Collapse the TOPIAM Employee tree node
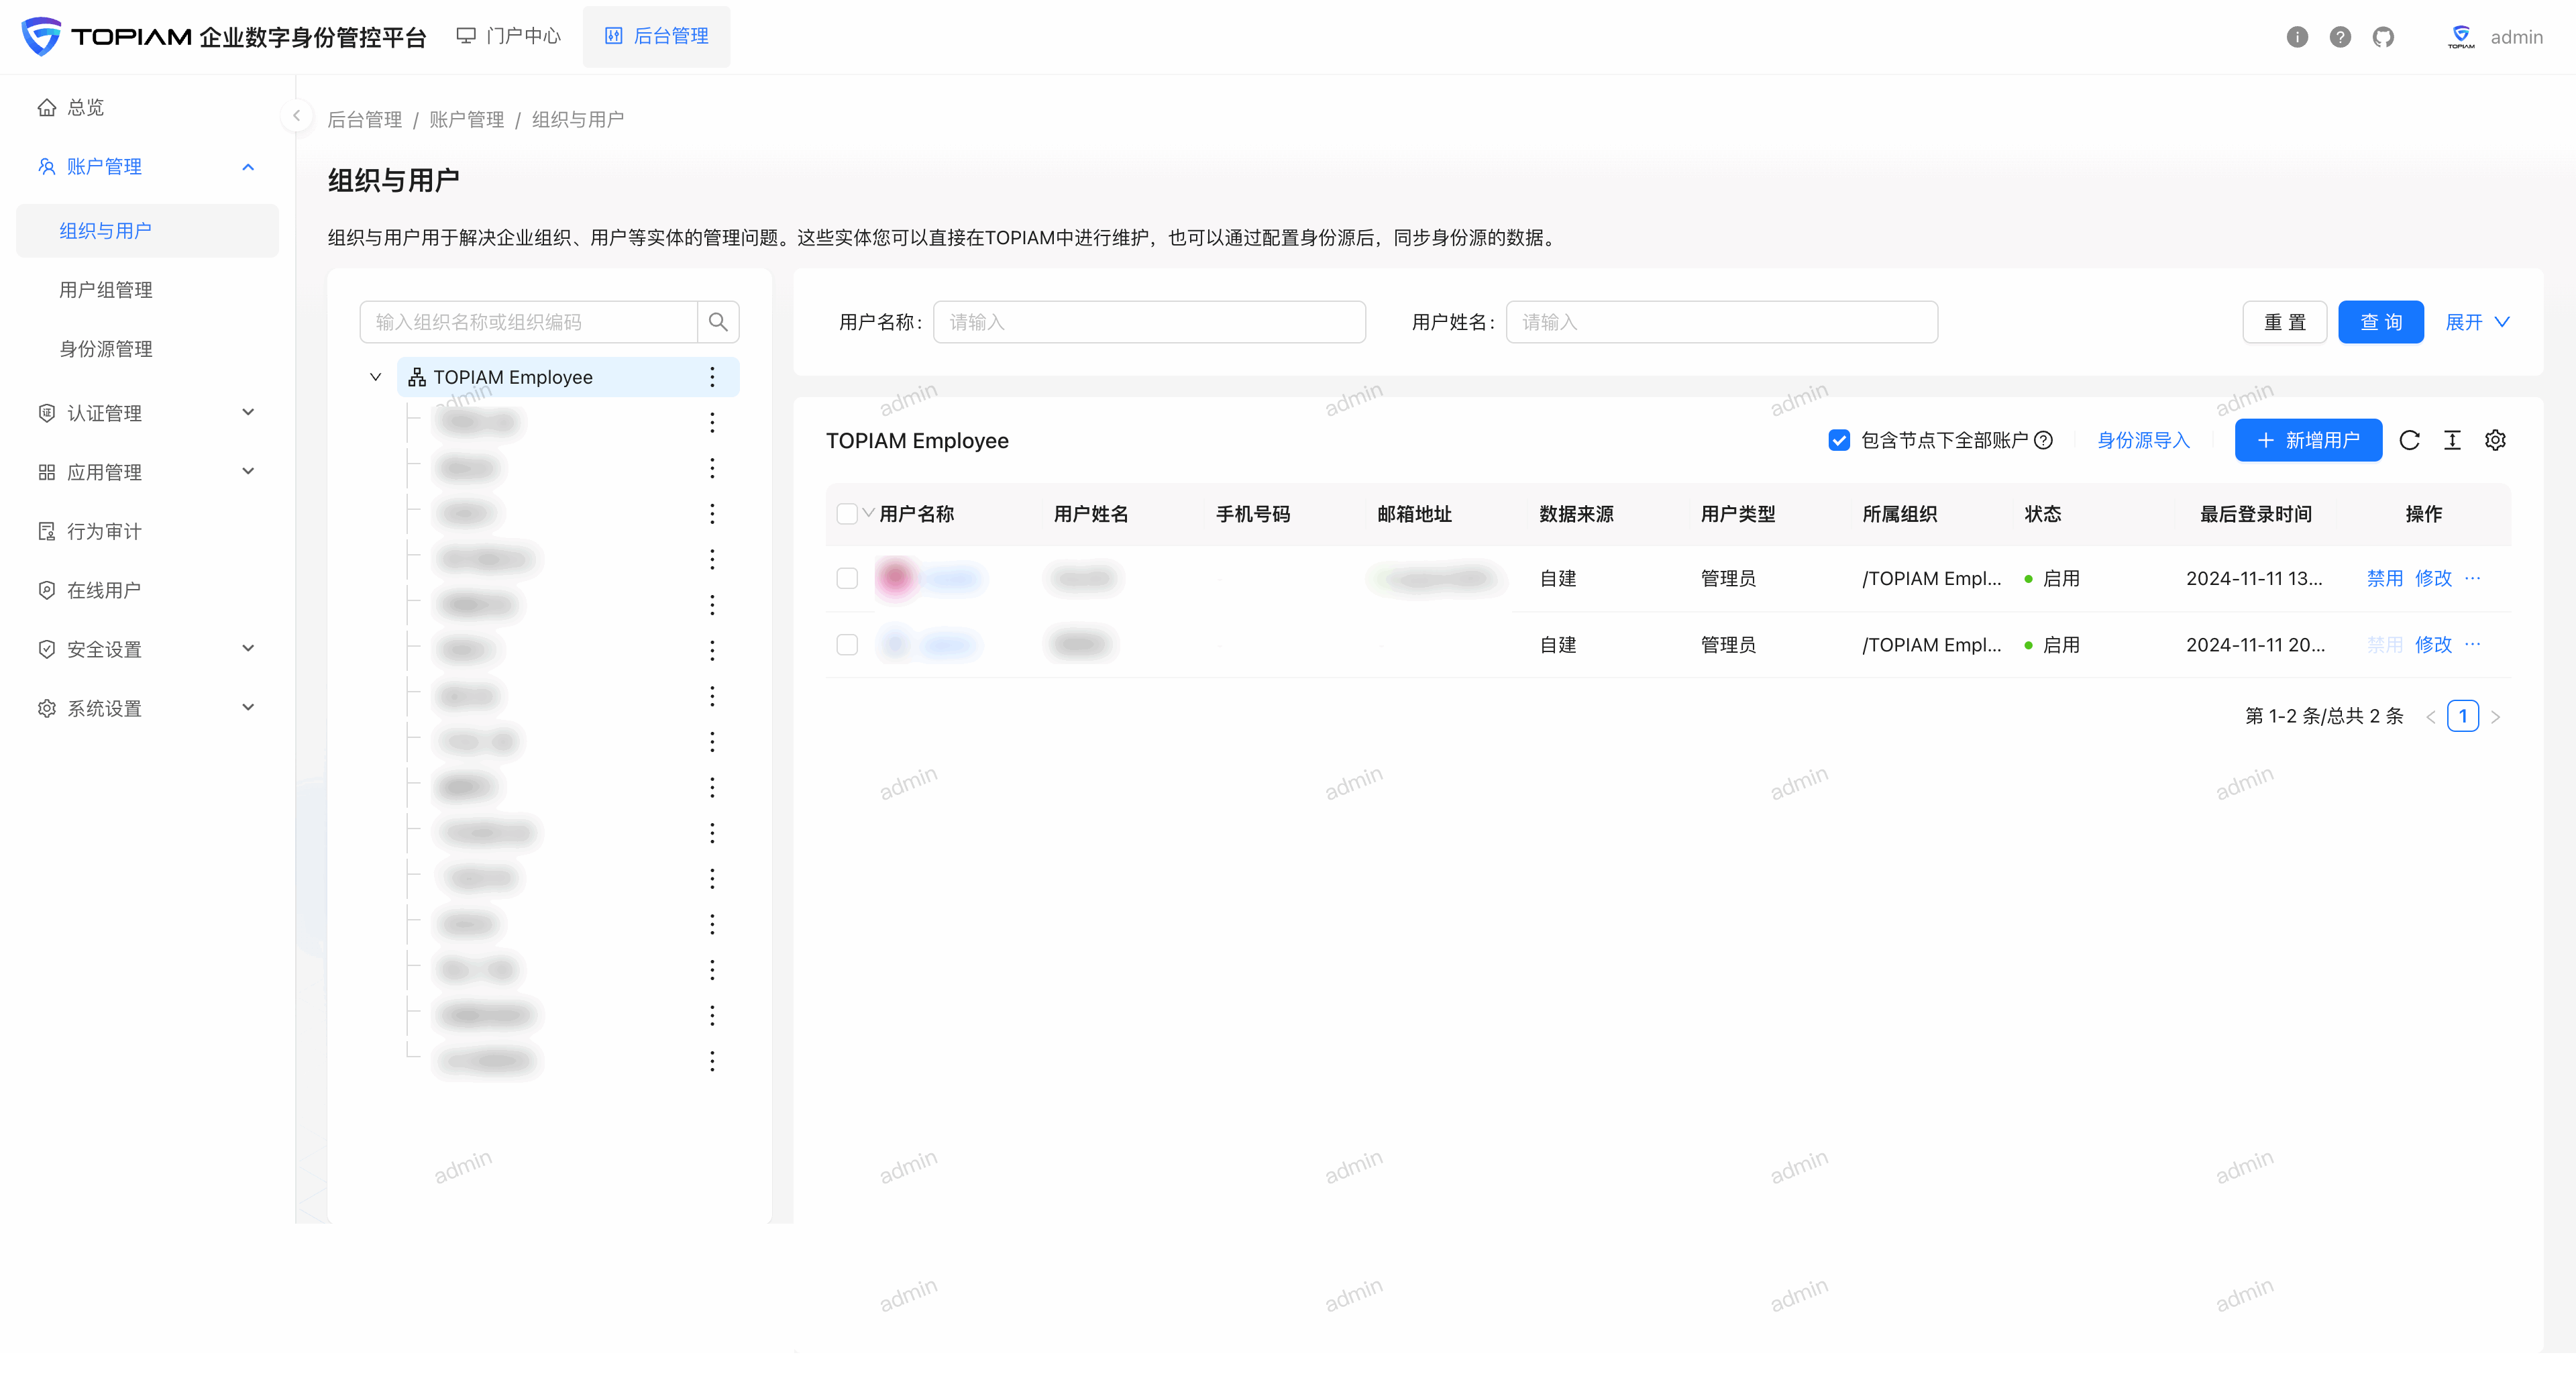Image resolution: width=2576 pixels, height=1386 pixels. pyautogui.click(x=375, y=377)
